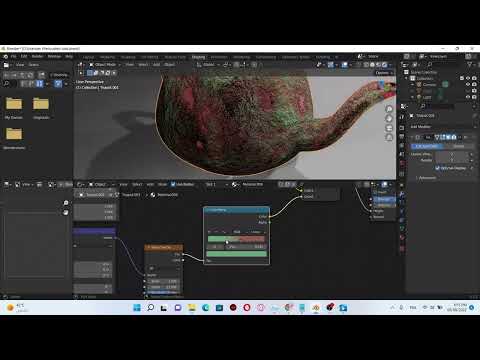
Task: Select Simple subdivision type
Action: coord(459,146)
